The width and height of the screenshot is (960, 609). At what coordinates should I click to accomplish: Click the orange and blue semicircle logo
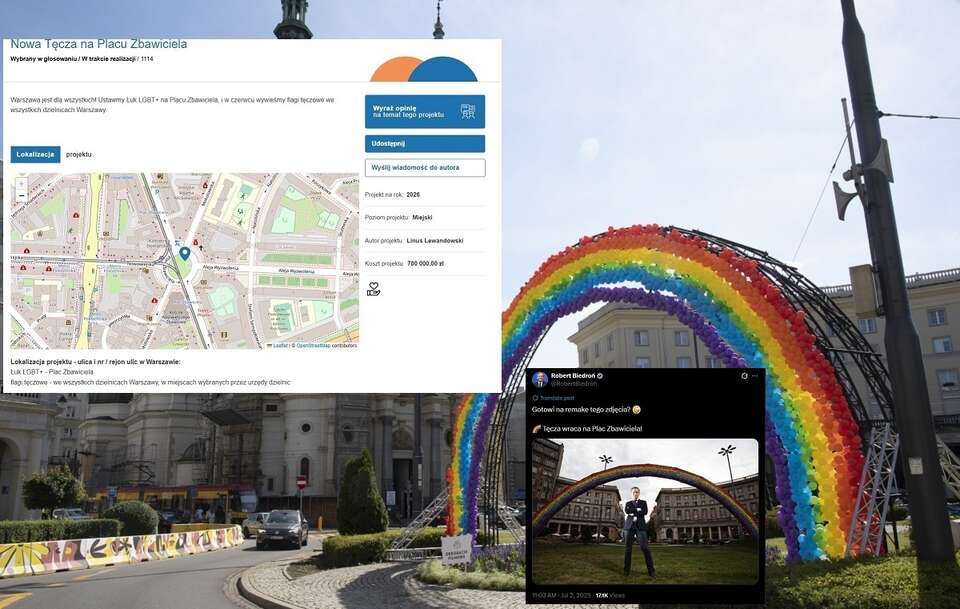tap(424, 69)
